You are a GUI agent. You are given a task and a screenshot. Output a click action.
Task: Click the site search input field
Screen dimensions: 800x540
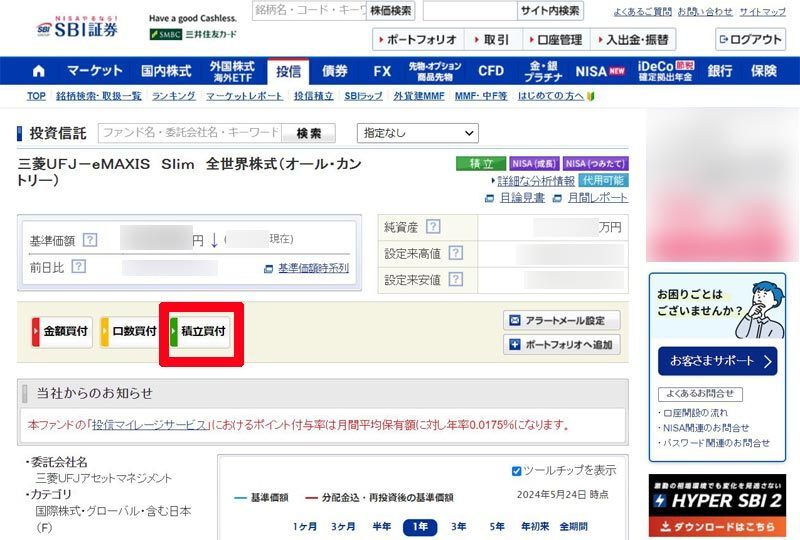click(470, 11)
